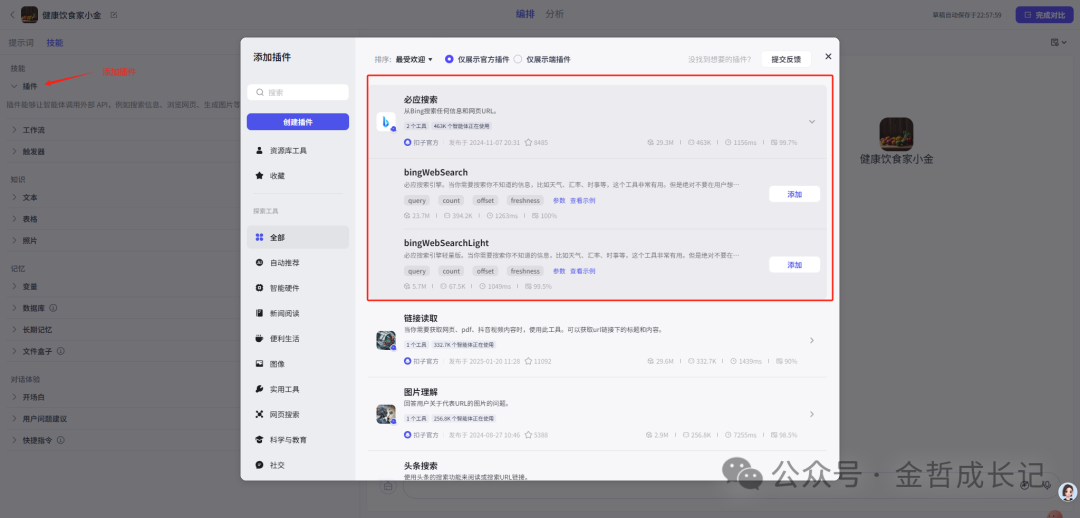Select the 图像 category
The width and height of the screenshot is (1080, 518).
298,364
